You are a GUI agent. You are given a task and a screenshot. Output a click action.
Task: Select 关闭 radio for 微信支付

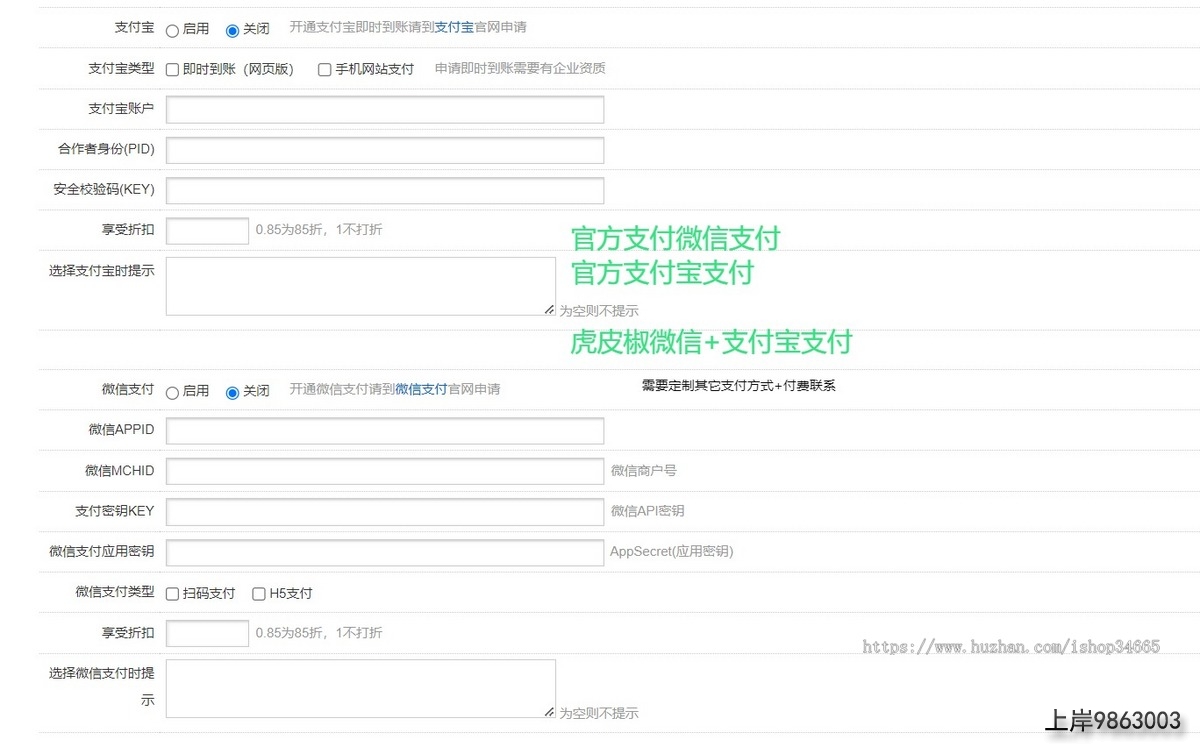pos(233,392)
